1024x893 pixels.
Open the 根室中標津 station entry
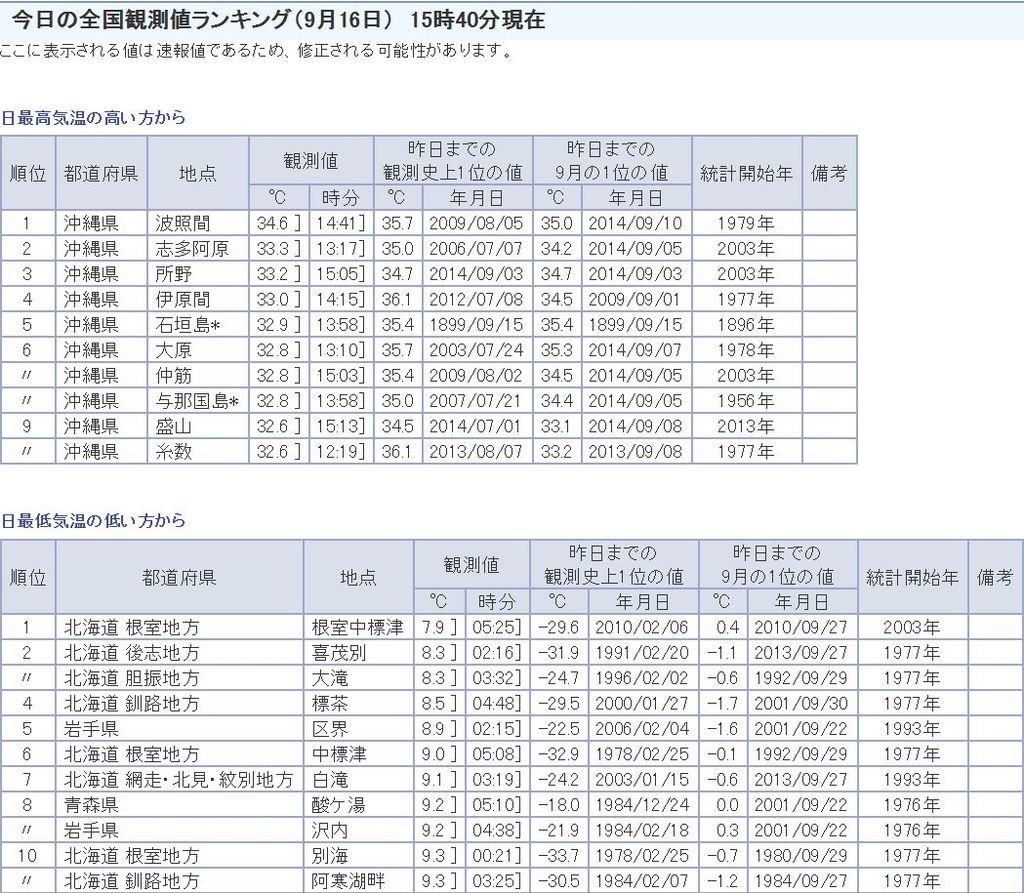(357, 627)
